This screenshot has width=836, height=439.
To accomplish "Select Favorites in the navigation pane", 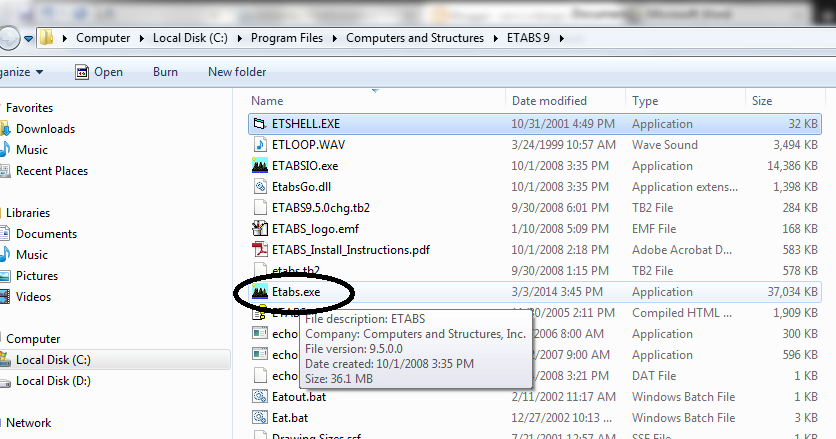I will [x=29, y=108].
